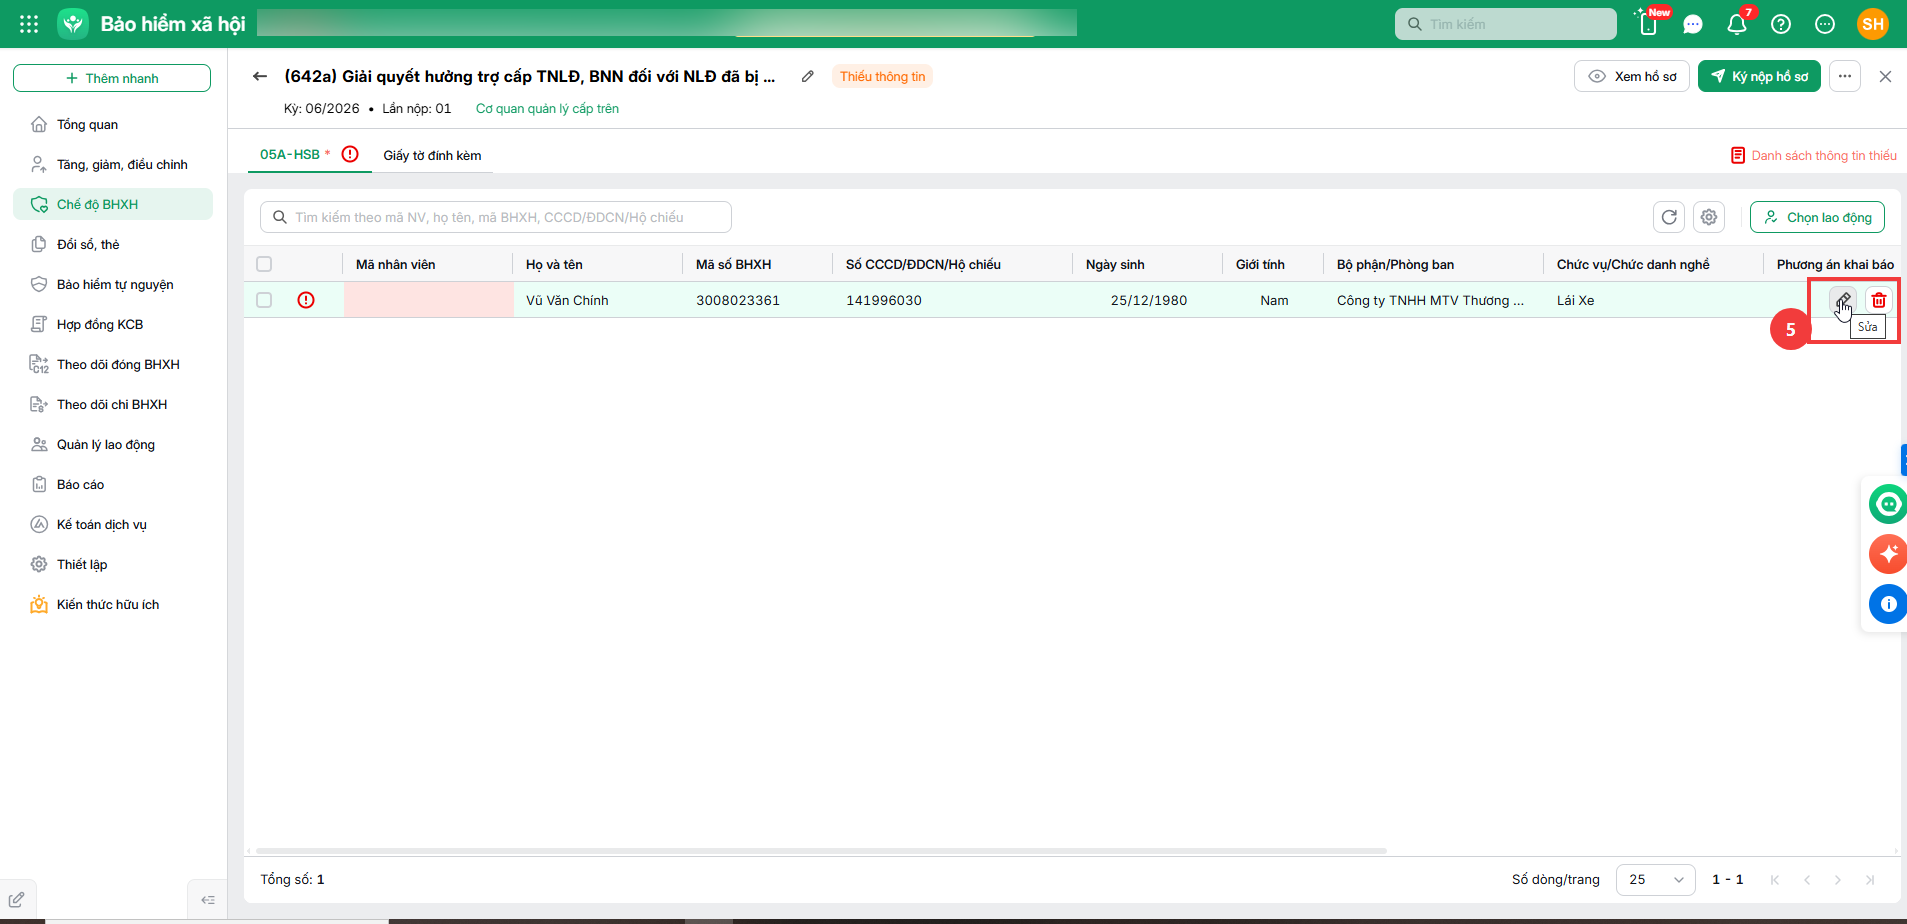Open the SH user avatar menu
Screen dimensions: 1907x924
pyautogui.click(x=1873, y=24)
